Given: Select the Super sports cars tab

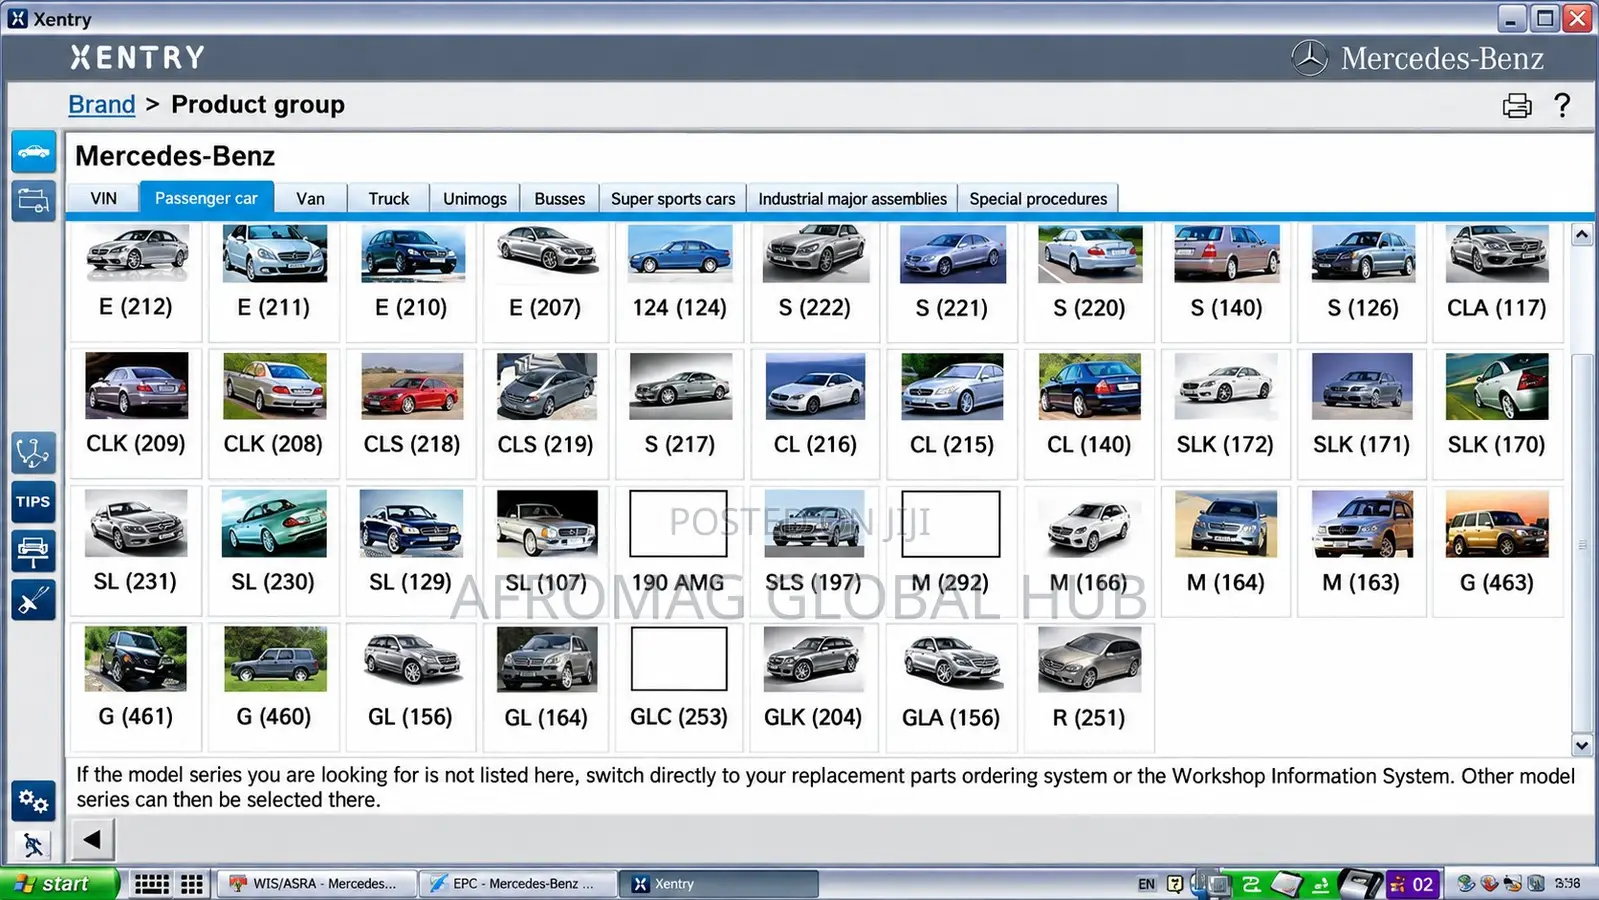Looking at the screenshot, I should 673,198.
